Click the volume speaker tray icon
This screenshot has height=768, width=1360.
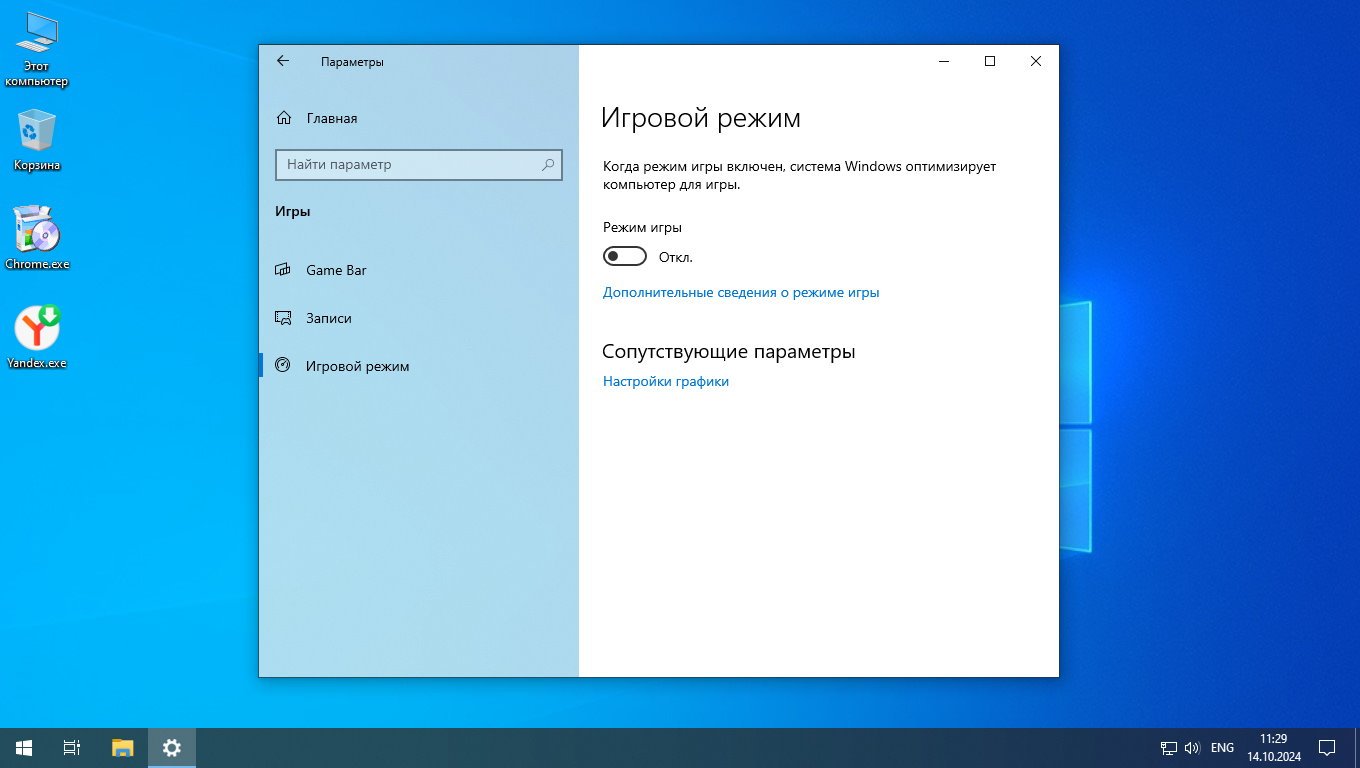(1192, 747)
